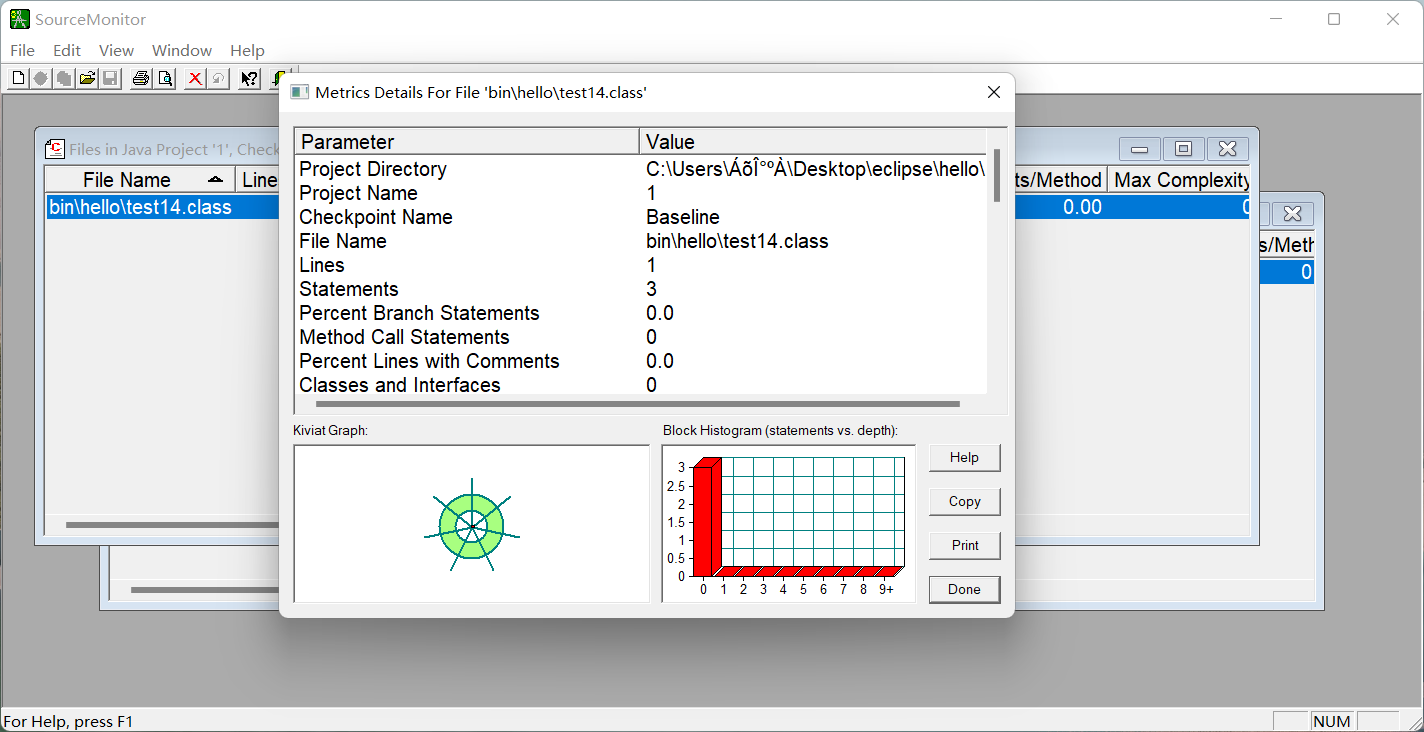Viewport: 1424px width, 732px height.
Task: Close the Files in Java Project window
Action: pos(1227,149)
